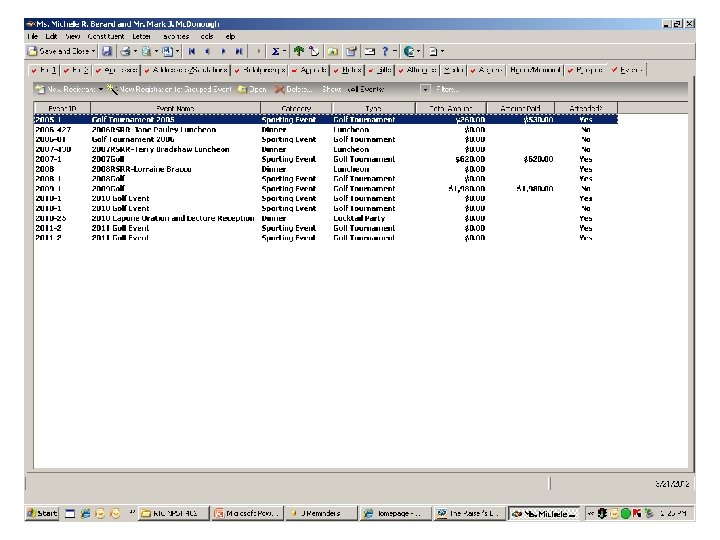Click the Windows Start button
Viewport: 720px width, 540px height.
click(x=43, y=513)
